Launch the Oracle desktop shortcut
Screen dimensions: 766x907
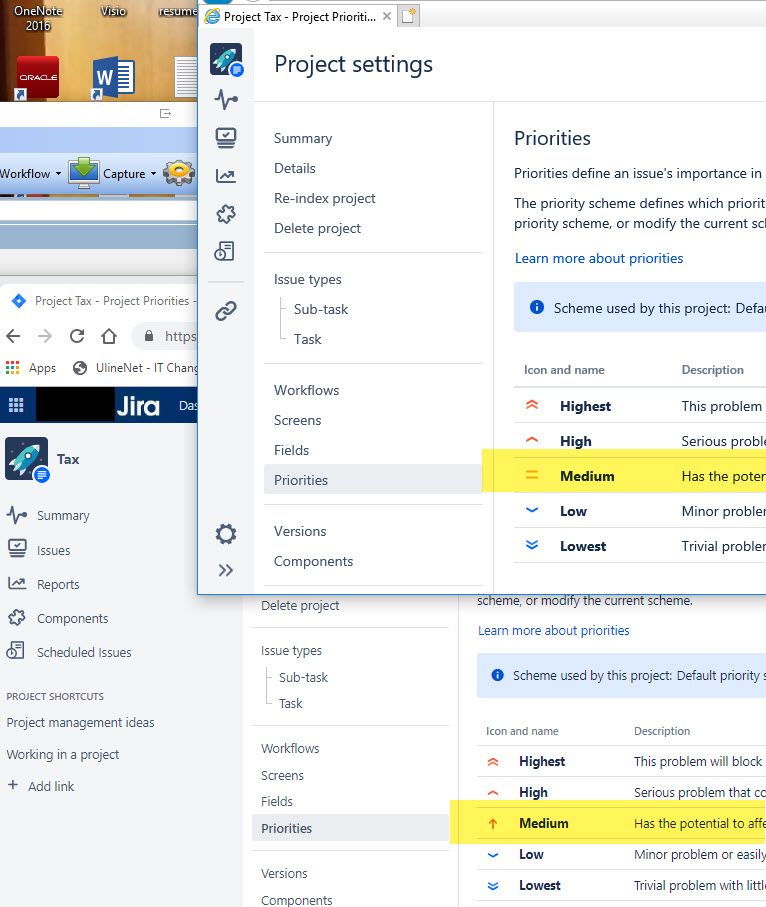[38, 78]
